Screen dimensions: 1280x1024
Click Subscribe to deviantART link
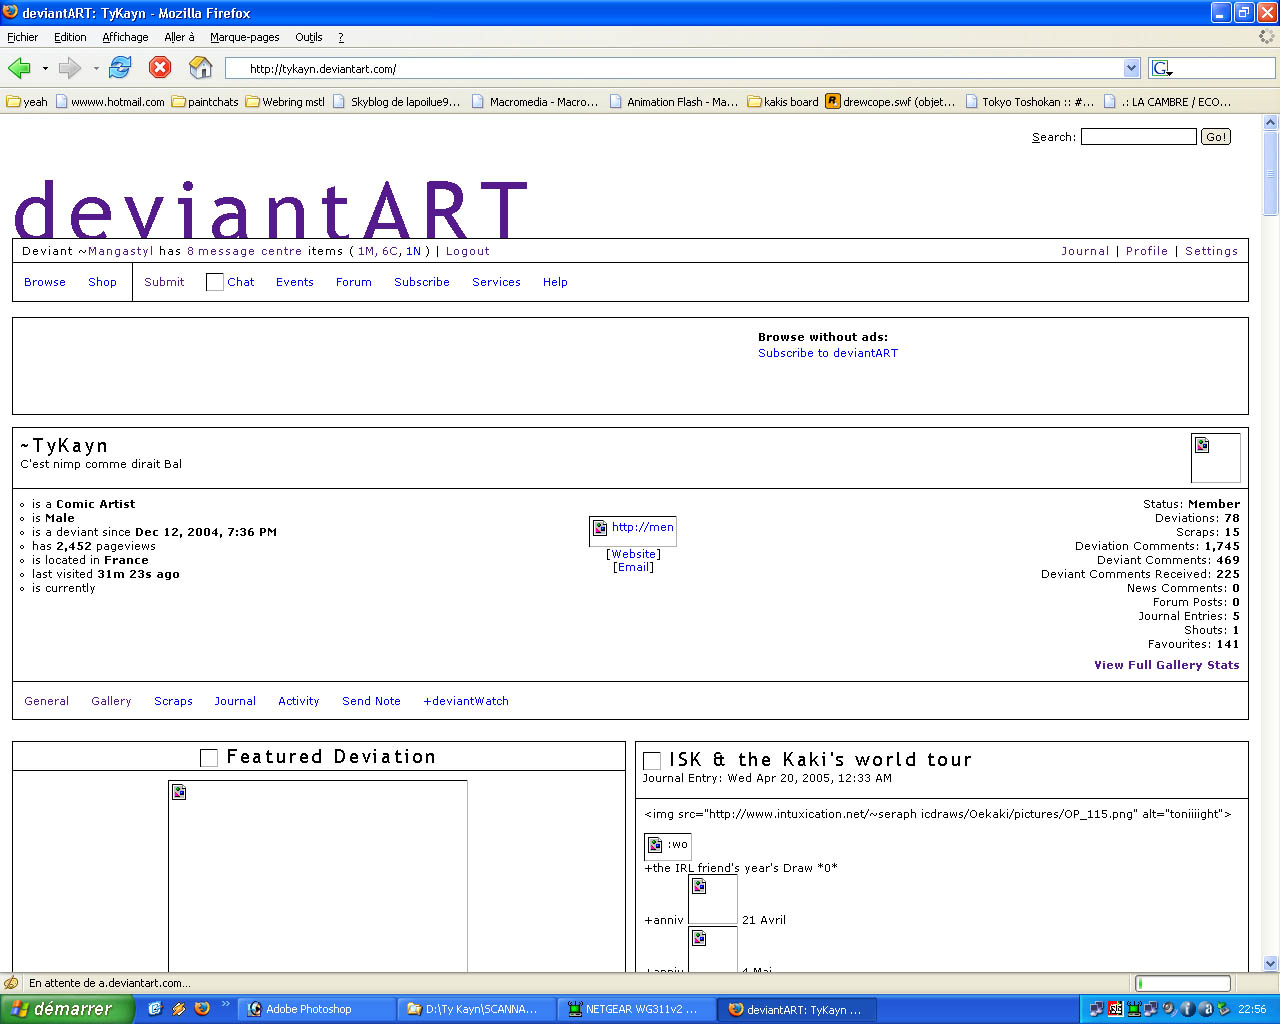828,353
